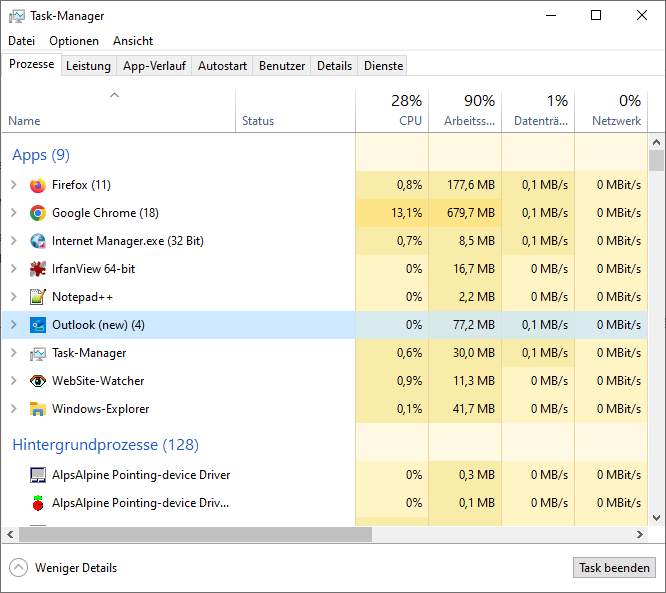Select AlpsAlpine Pointing-device Driver monitor icon

[38, 475]
